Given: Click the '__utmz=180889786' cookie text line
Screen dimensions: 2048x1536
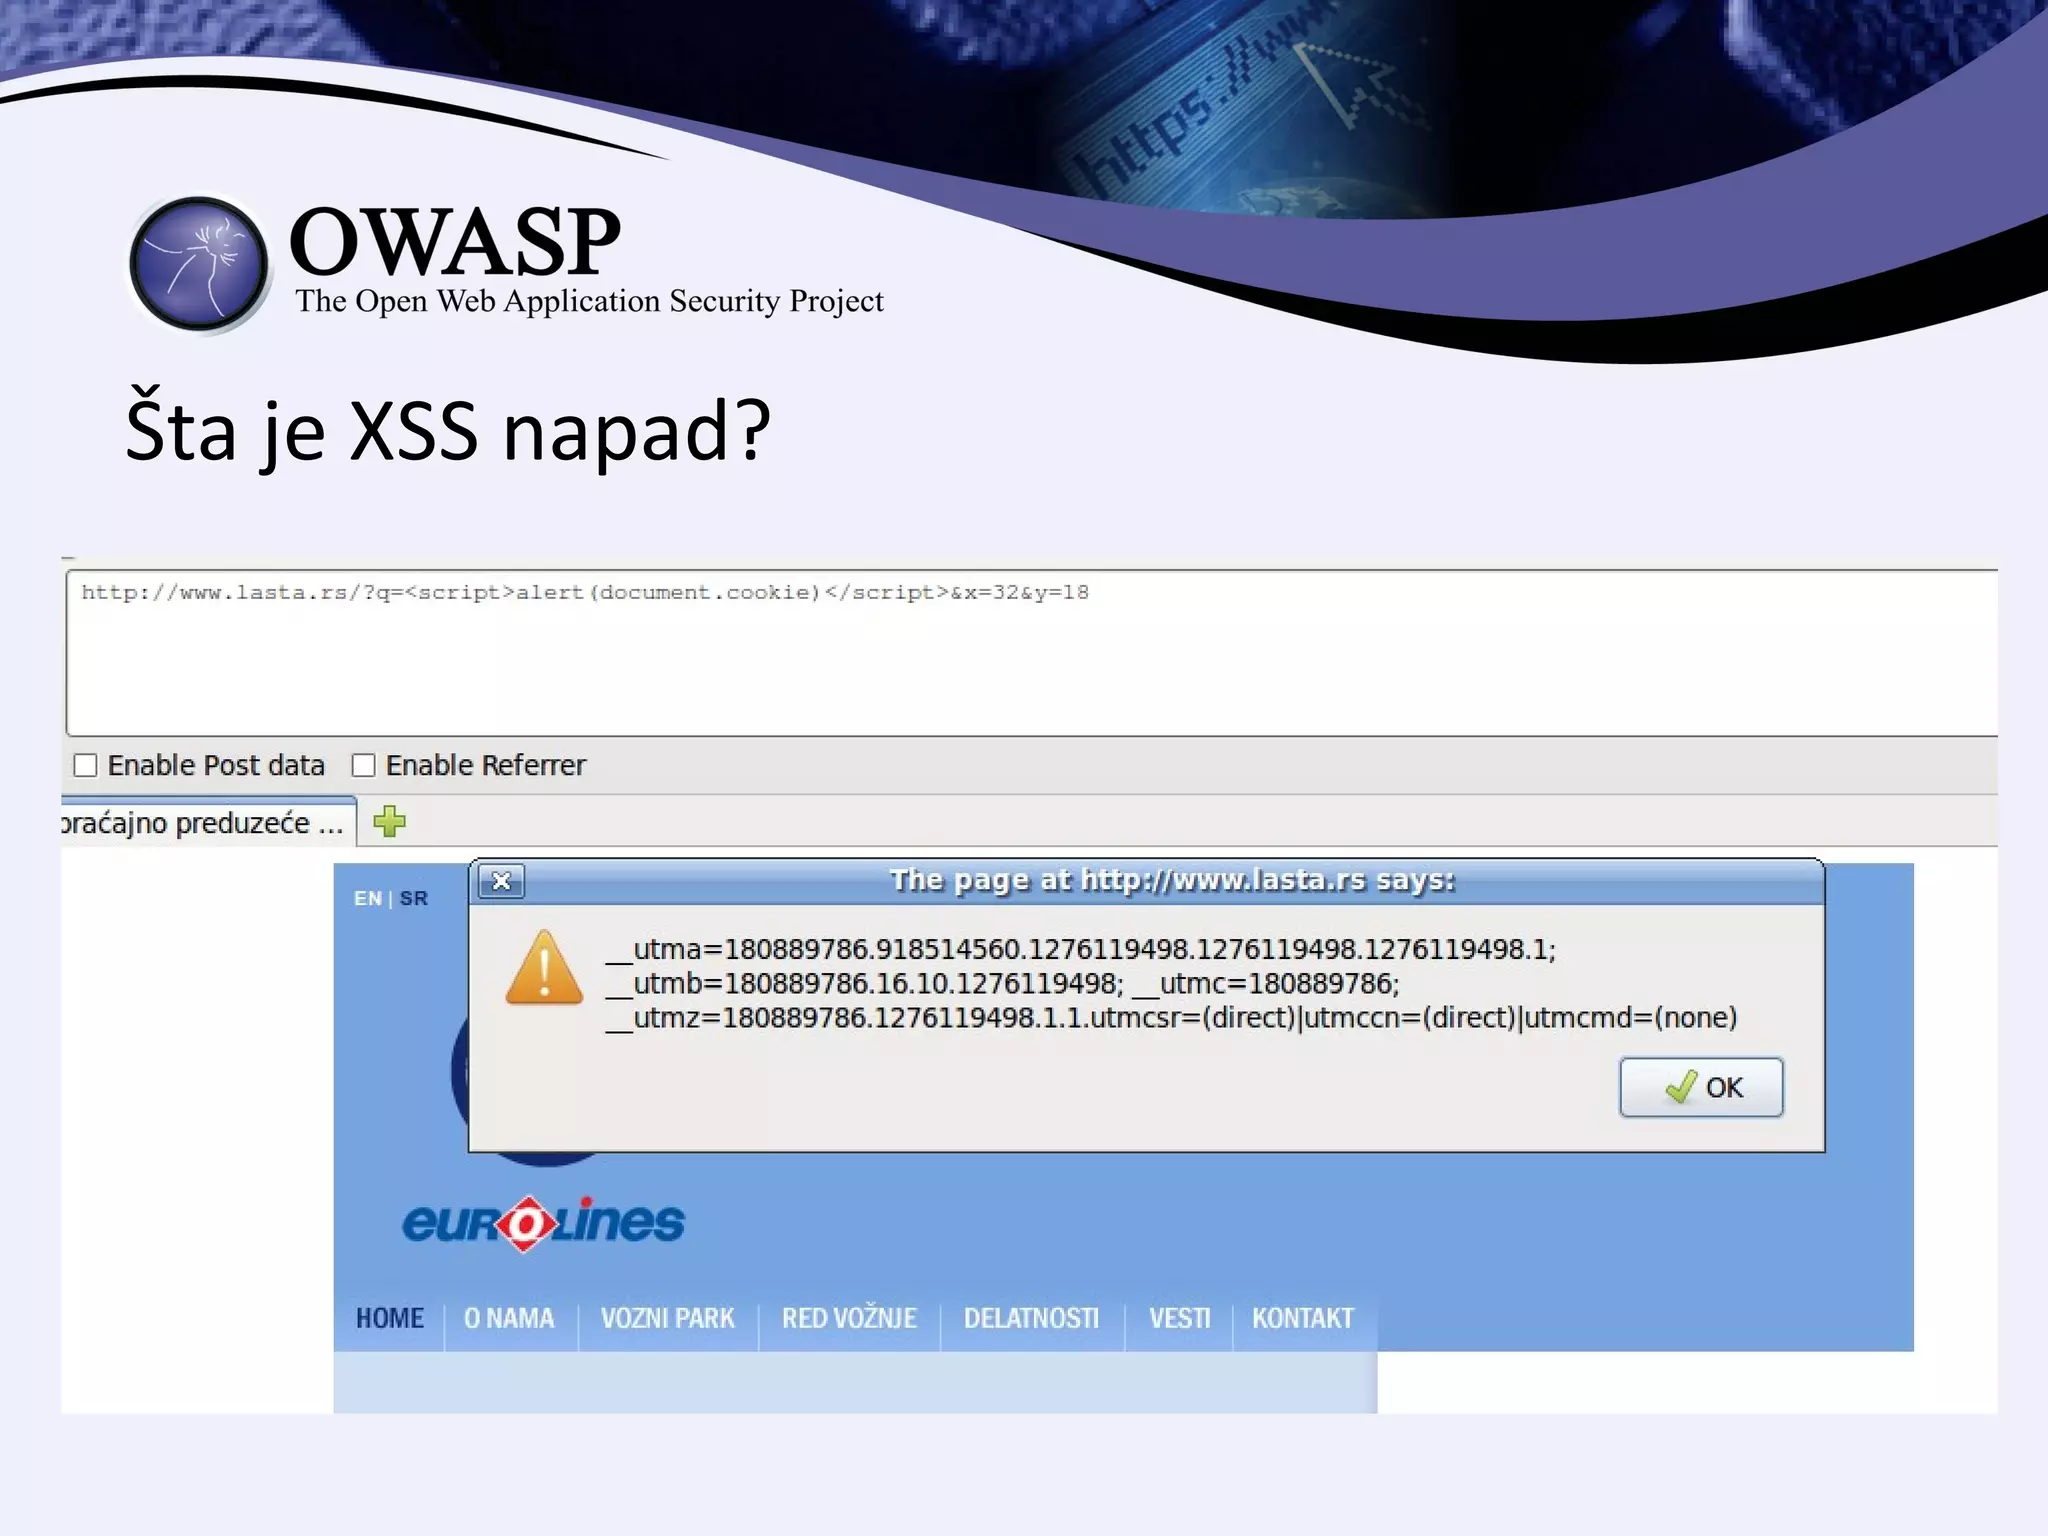Looking at the screenshot, I should (1172, 1018).
